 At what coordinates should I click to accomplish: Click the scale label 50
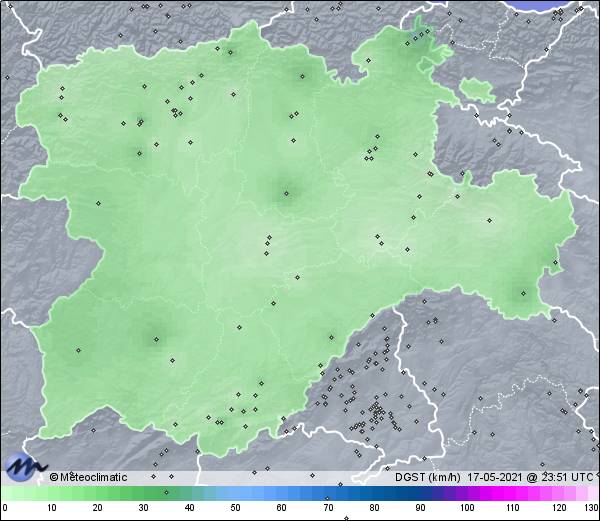(235, 508)
